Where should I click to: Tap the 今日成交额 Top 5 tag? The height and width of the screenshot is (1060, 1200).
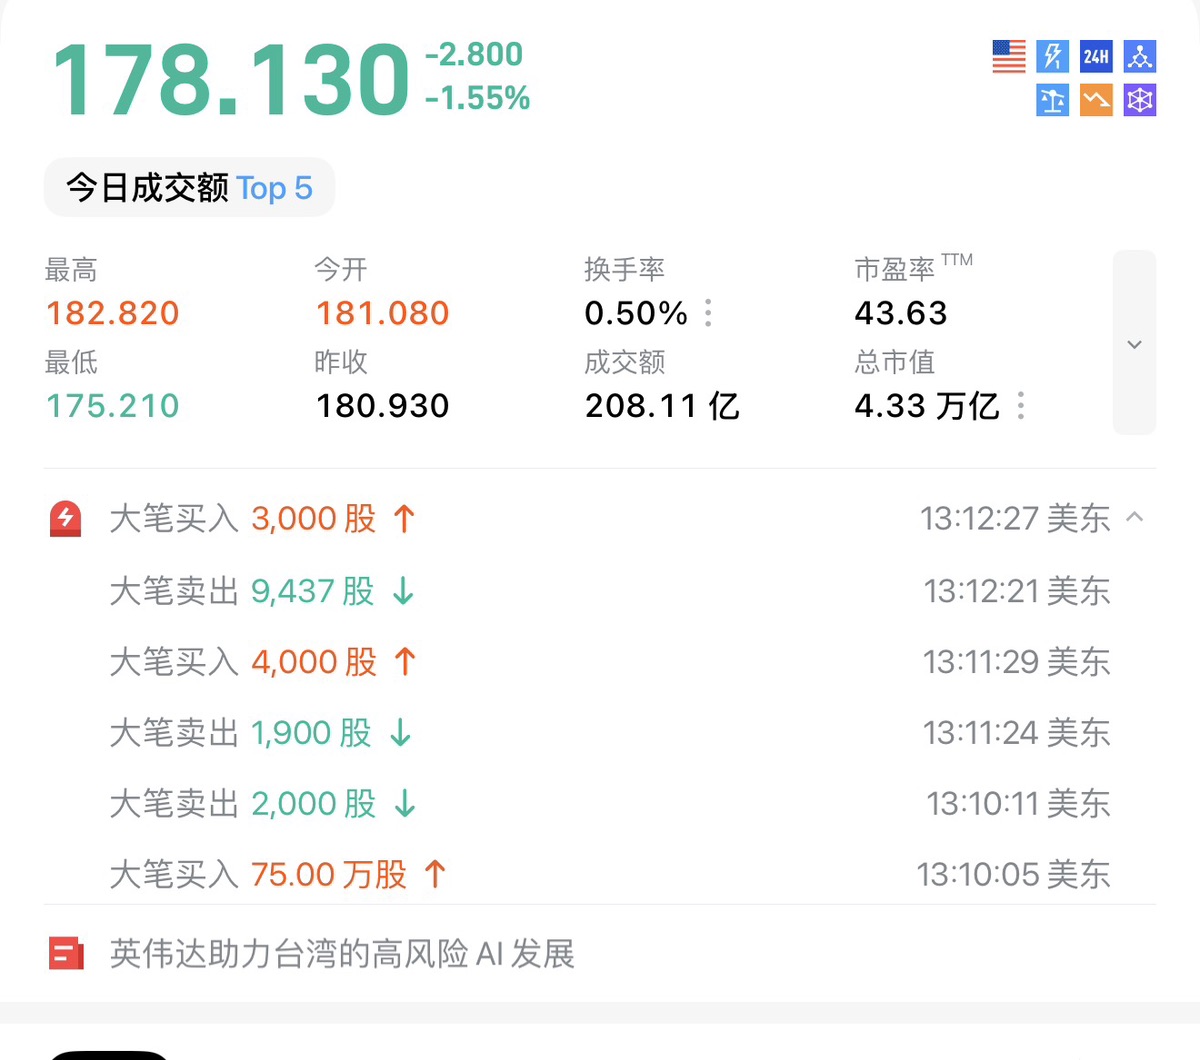(189, 188)
